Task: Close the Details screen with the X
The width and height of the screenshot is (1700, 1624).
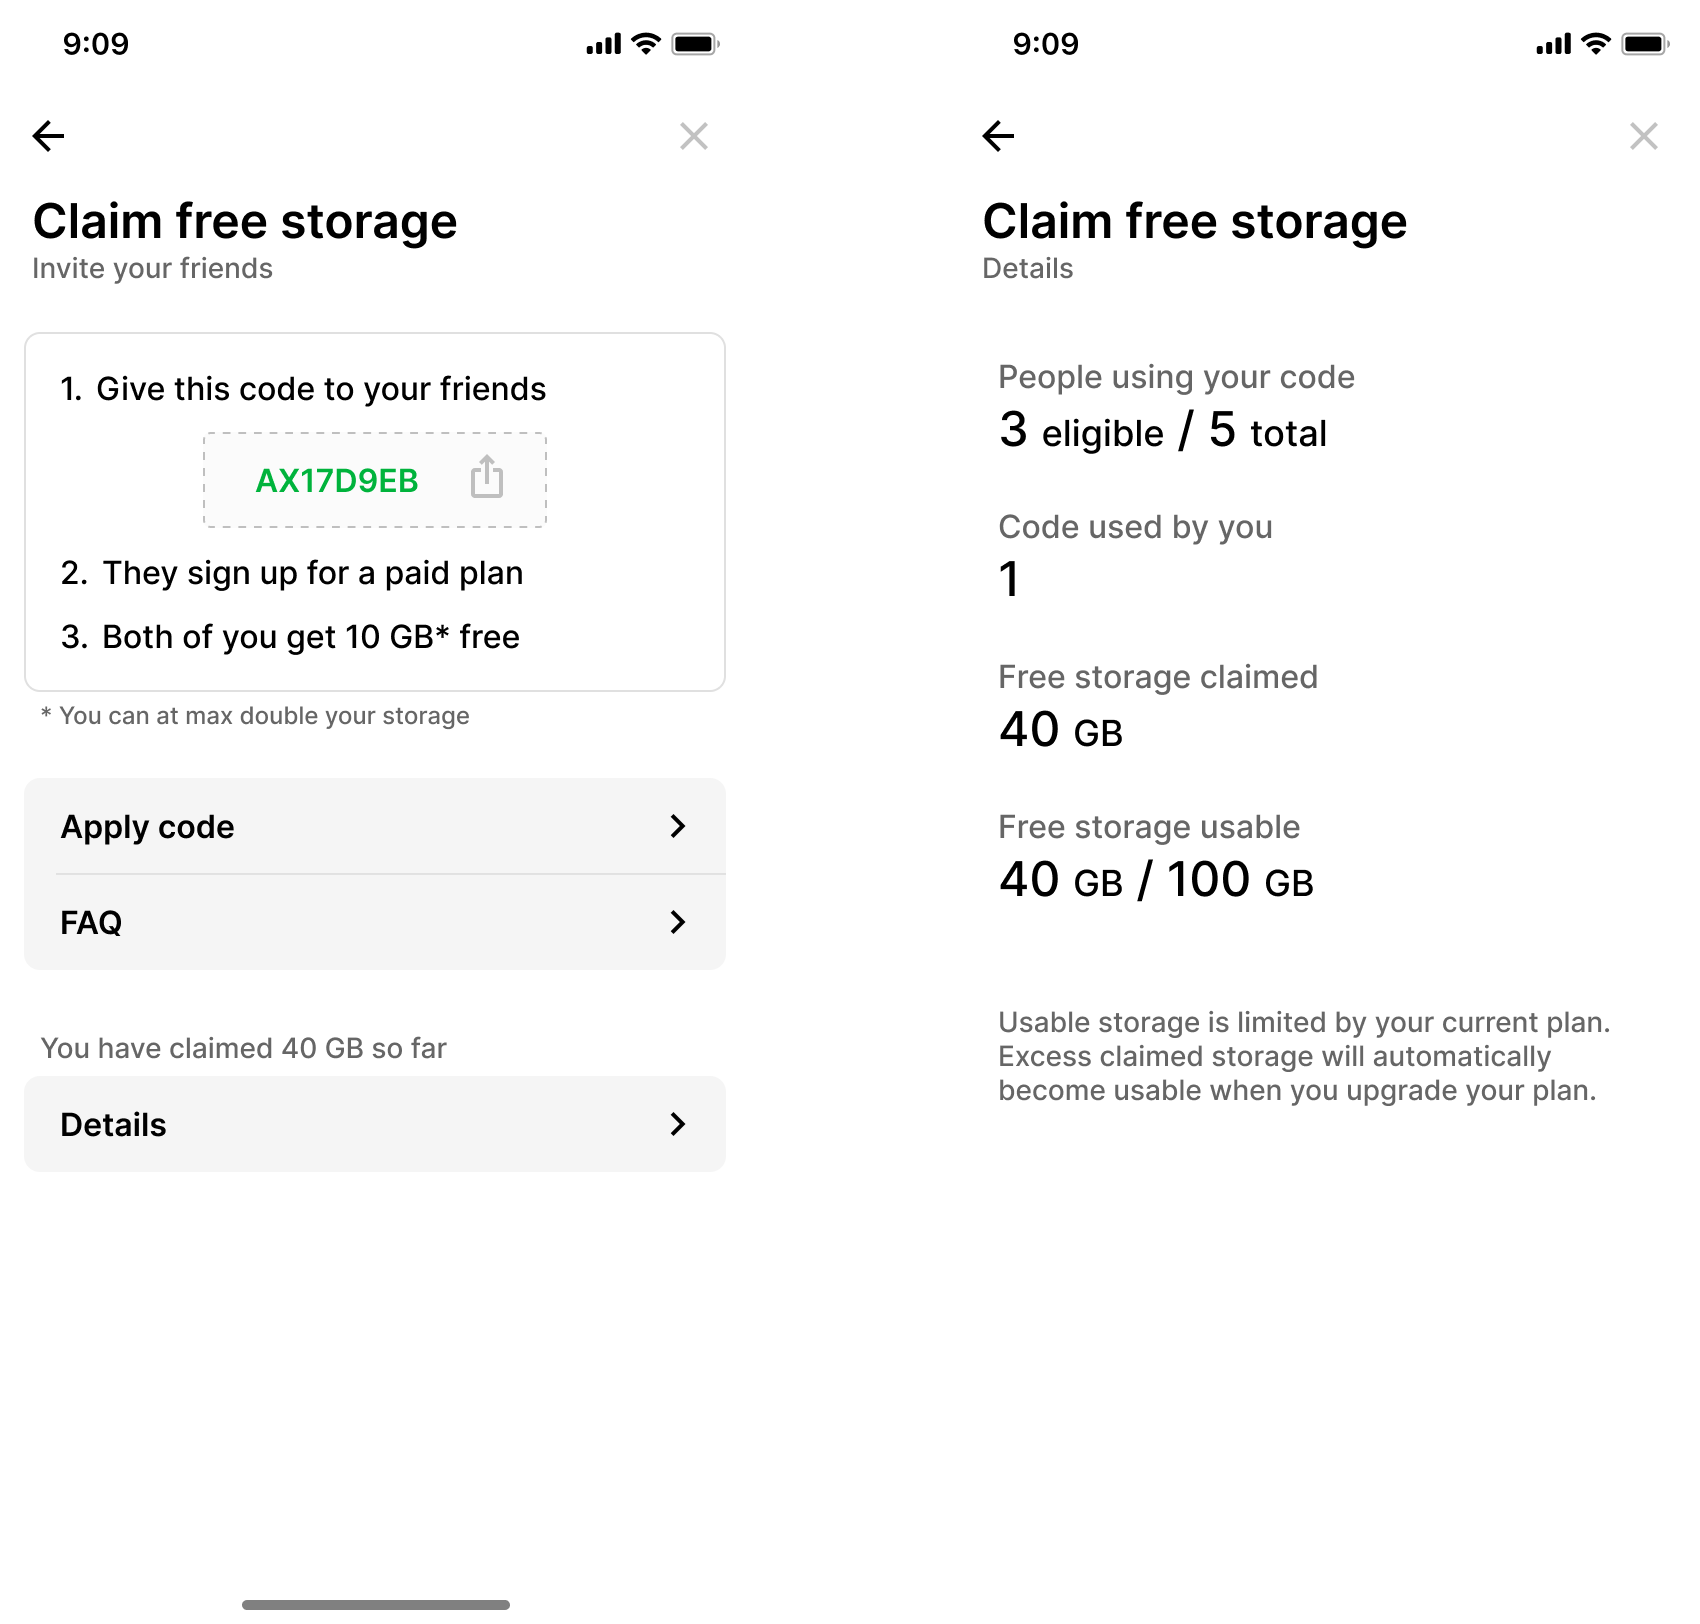Action: (x=1643, y=136)
